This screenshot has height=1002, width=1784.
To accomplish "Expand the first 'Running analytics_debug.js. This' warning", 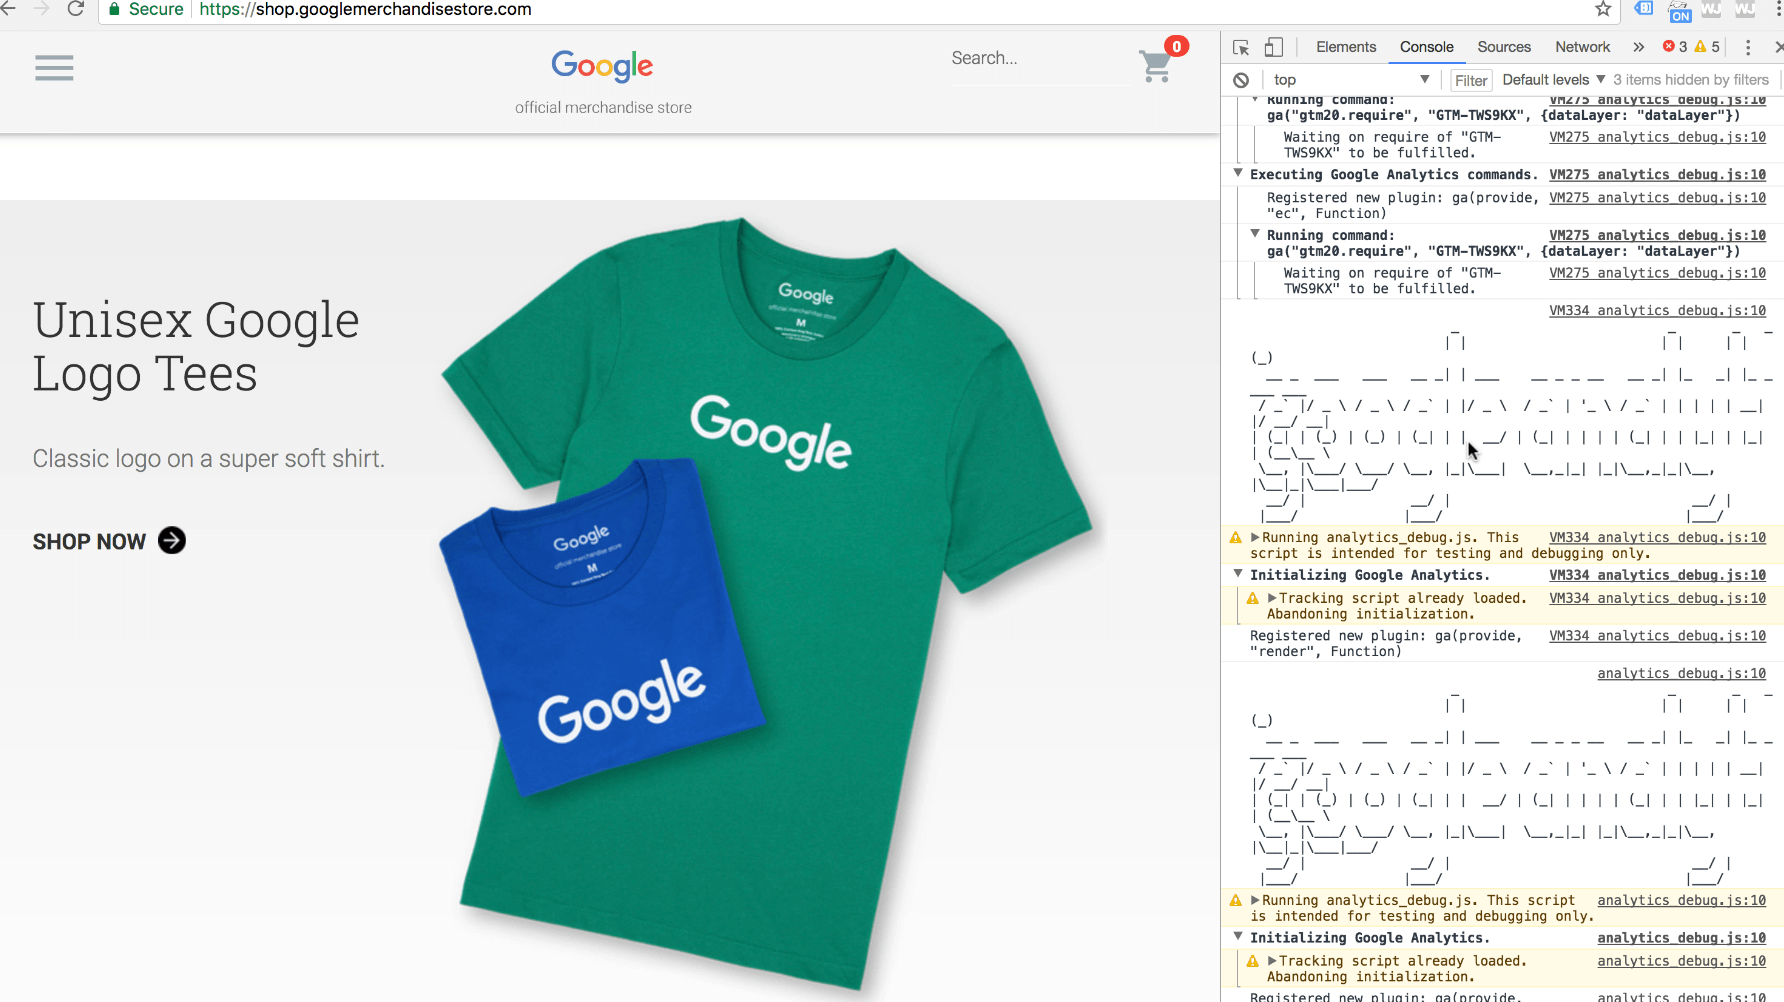I will click(x=1255, y=538).
